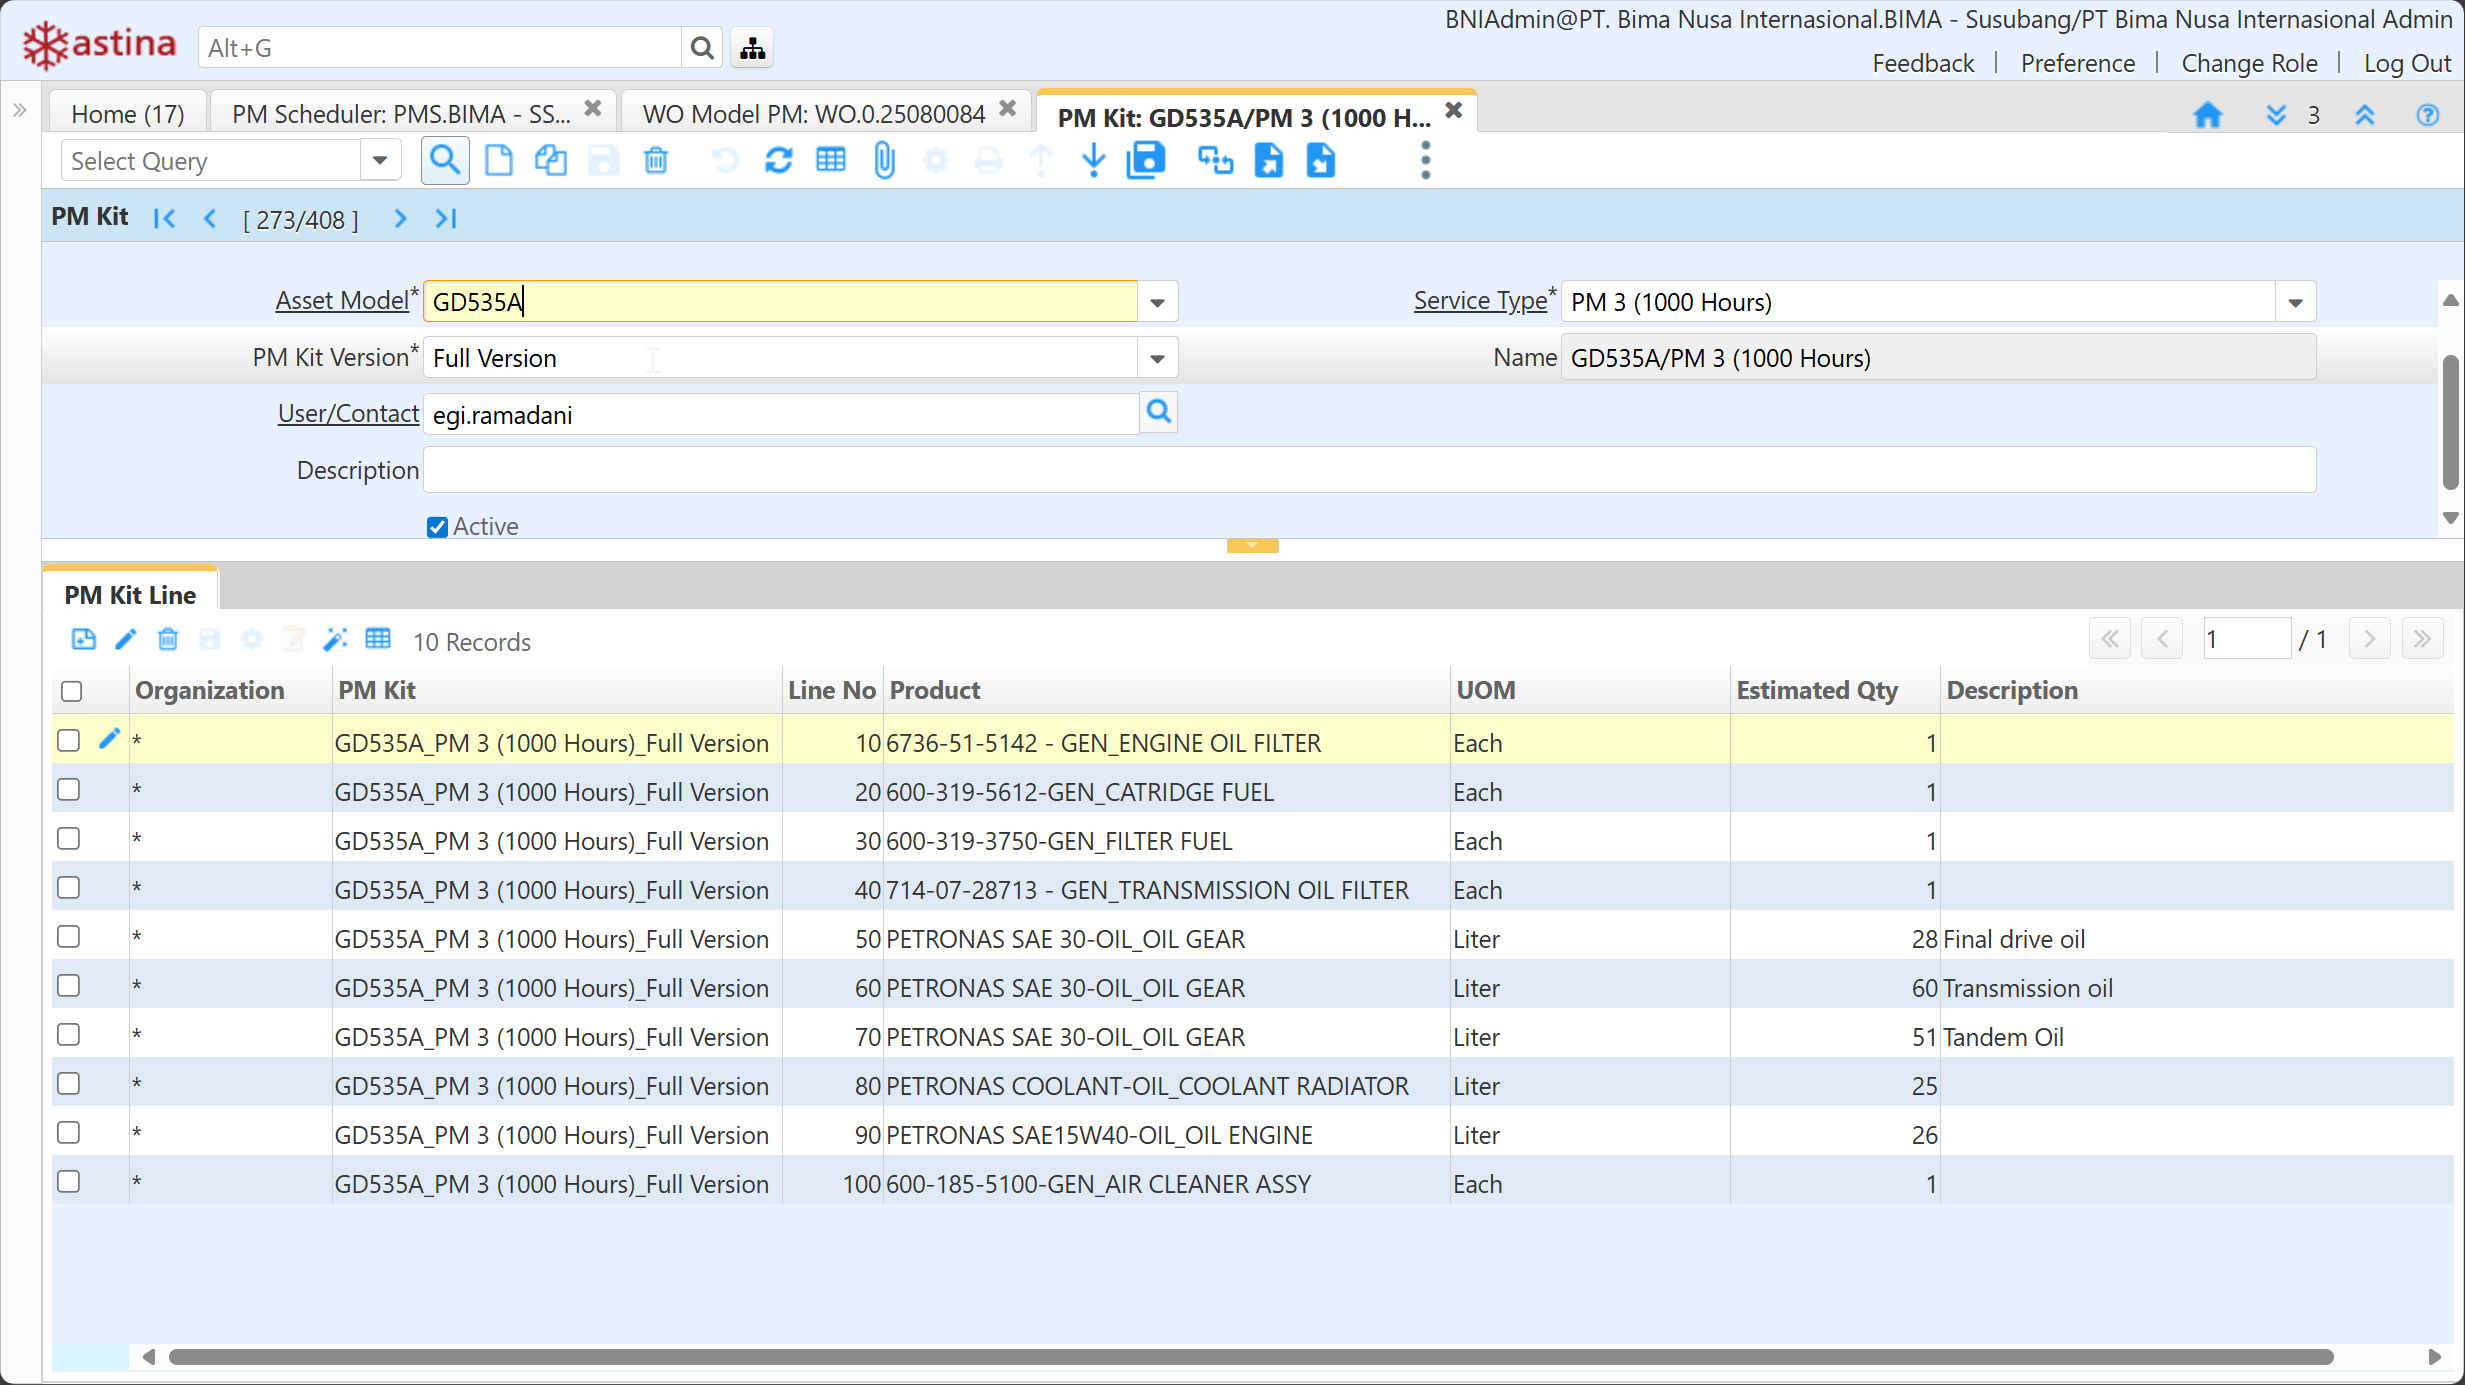The width and height of the screenshot is (2465, 1385).
Task: Tick the select-all checkbox in table header
Action: [71, 691]
